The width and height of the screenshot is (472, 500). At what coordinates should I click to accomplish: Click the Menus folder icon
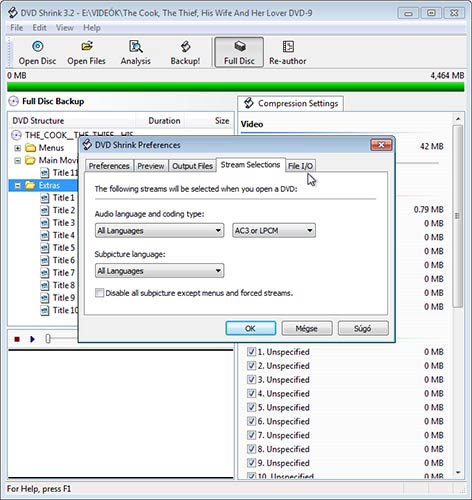click(x=31, y=148)
